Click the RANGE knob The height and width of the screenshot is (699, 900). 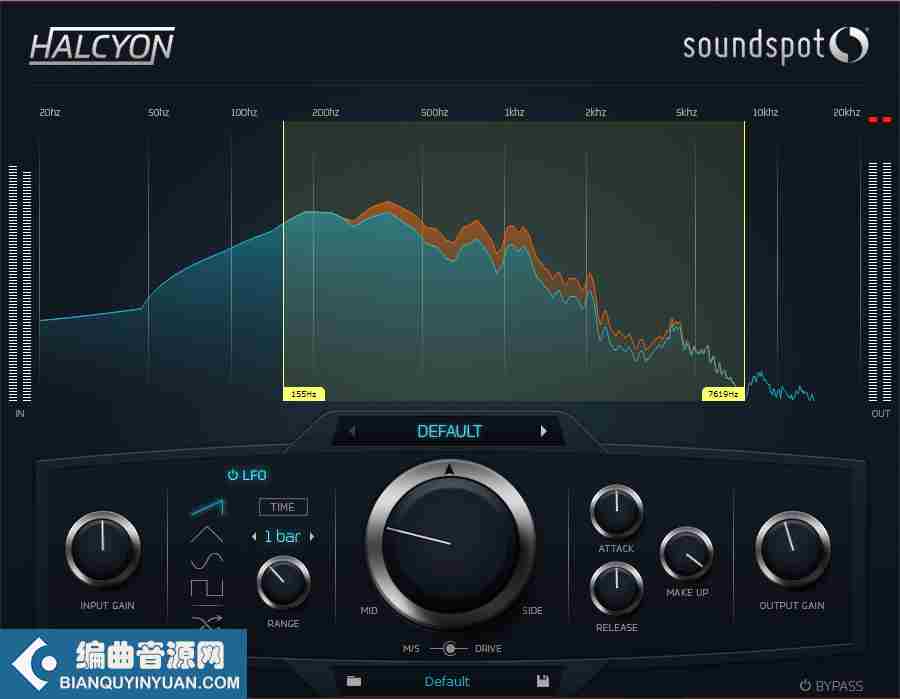(x=283, y=582)
